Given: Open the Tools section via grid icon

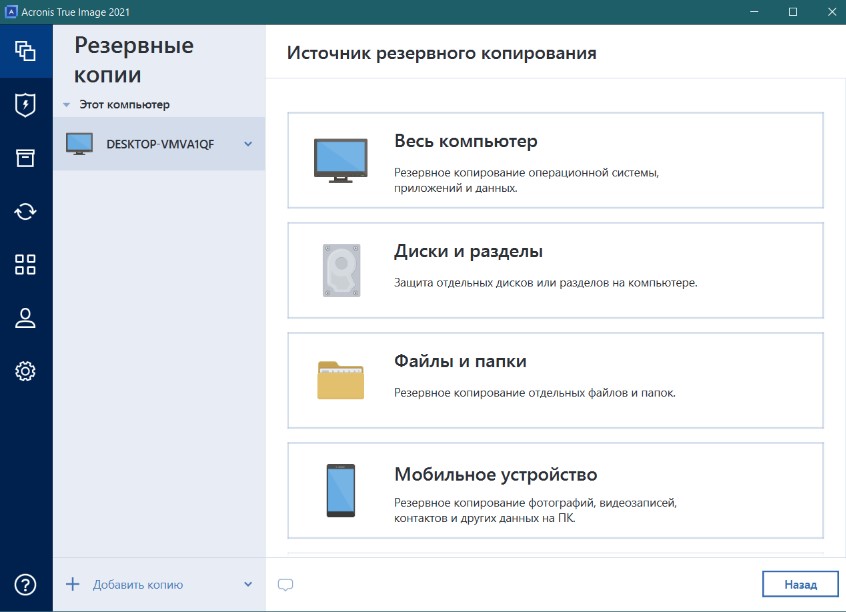Looking at the screenshot, I should click(x=25, y=264).
